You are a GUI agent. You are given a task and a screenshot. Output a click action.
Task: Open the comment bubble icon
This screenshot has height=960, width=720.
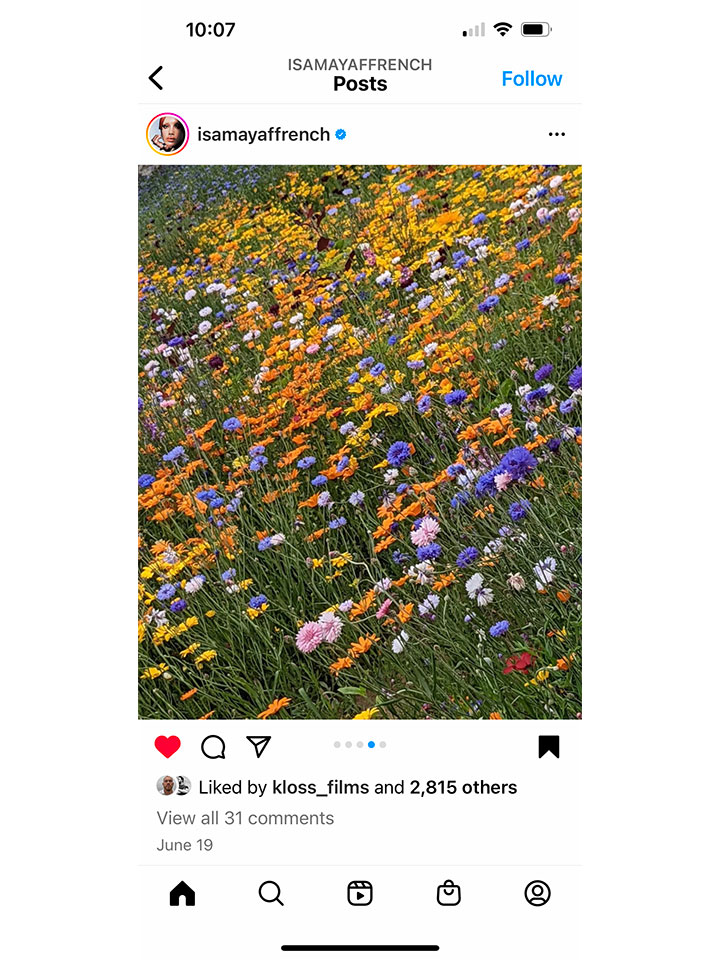pos(213,747)
